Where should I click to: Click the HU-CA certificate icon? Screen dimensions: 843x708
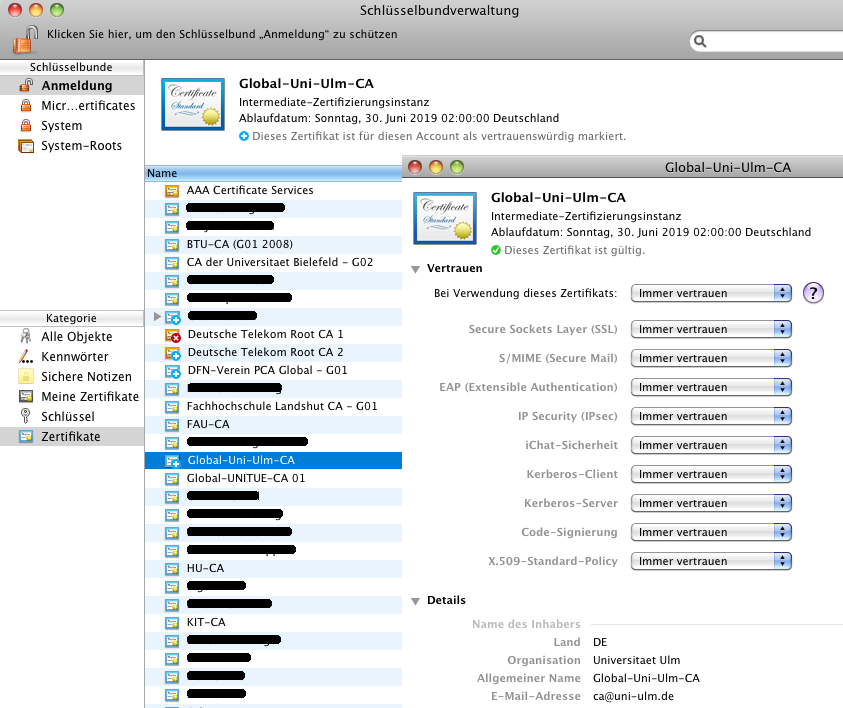tap(172, 569)
